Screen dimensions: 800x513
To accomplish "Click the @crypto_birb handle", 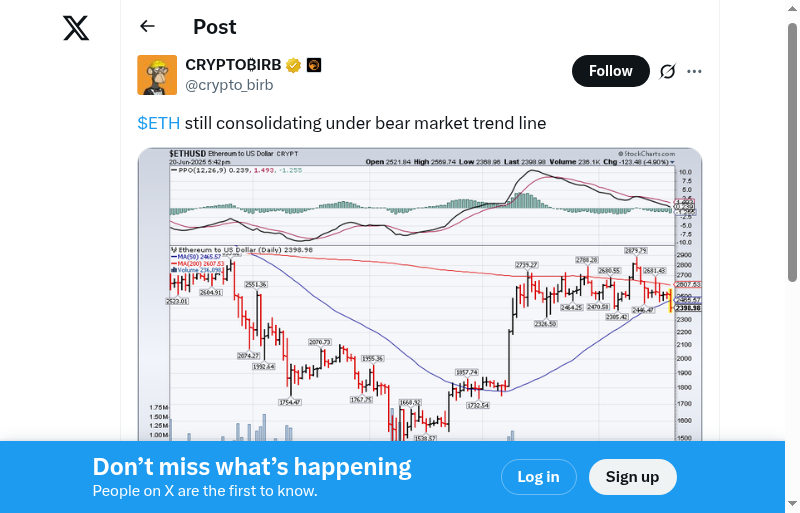I will 229,85.
